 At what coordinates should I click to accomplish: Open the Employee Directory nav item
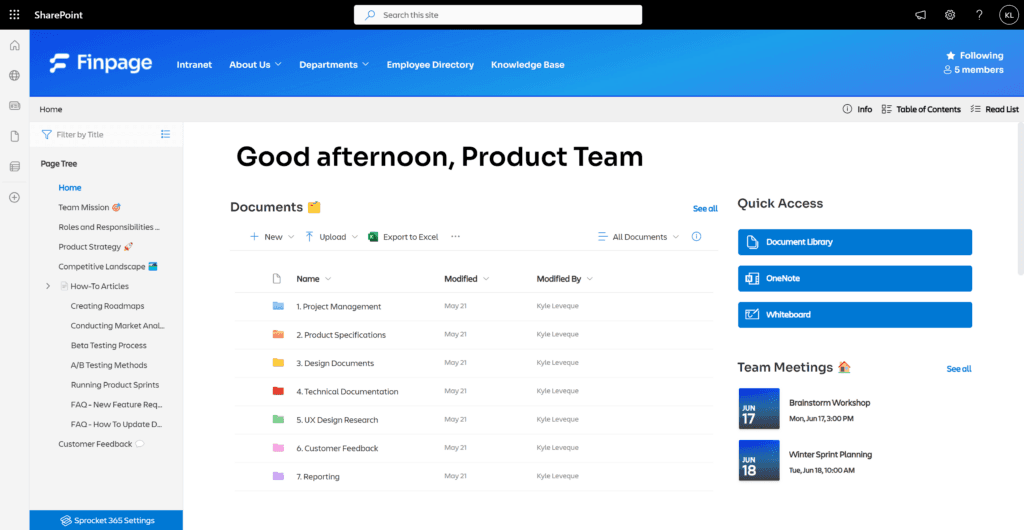[x=430, y=65]
